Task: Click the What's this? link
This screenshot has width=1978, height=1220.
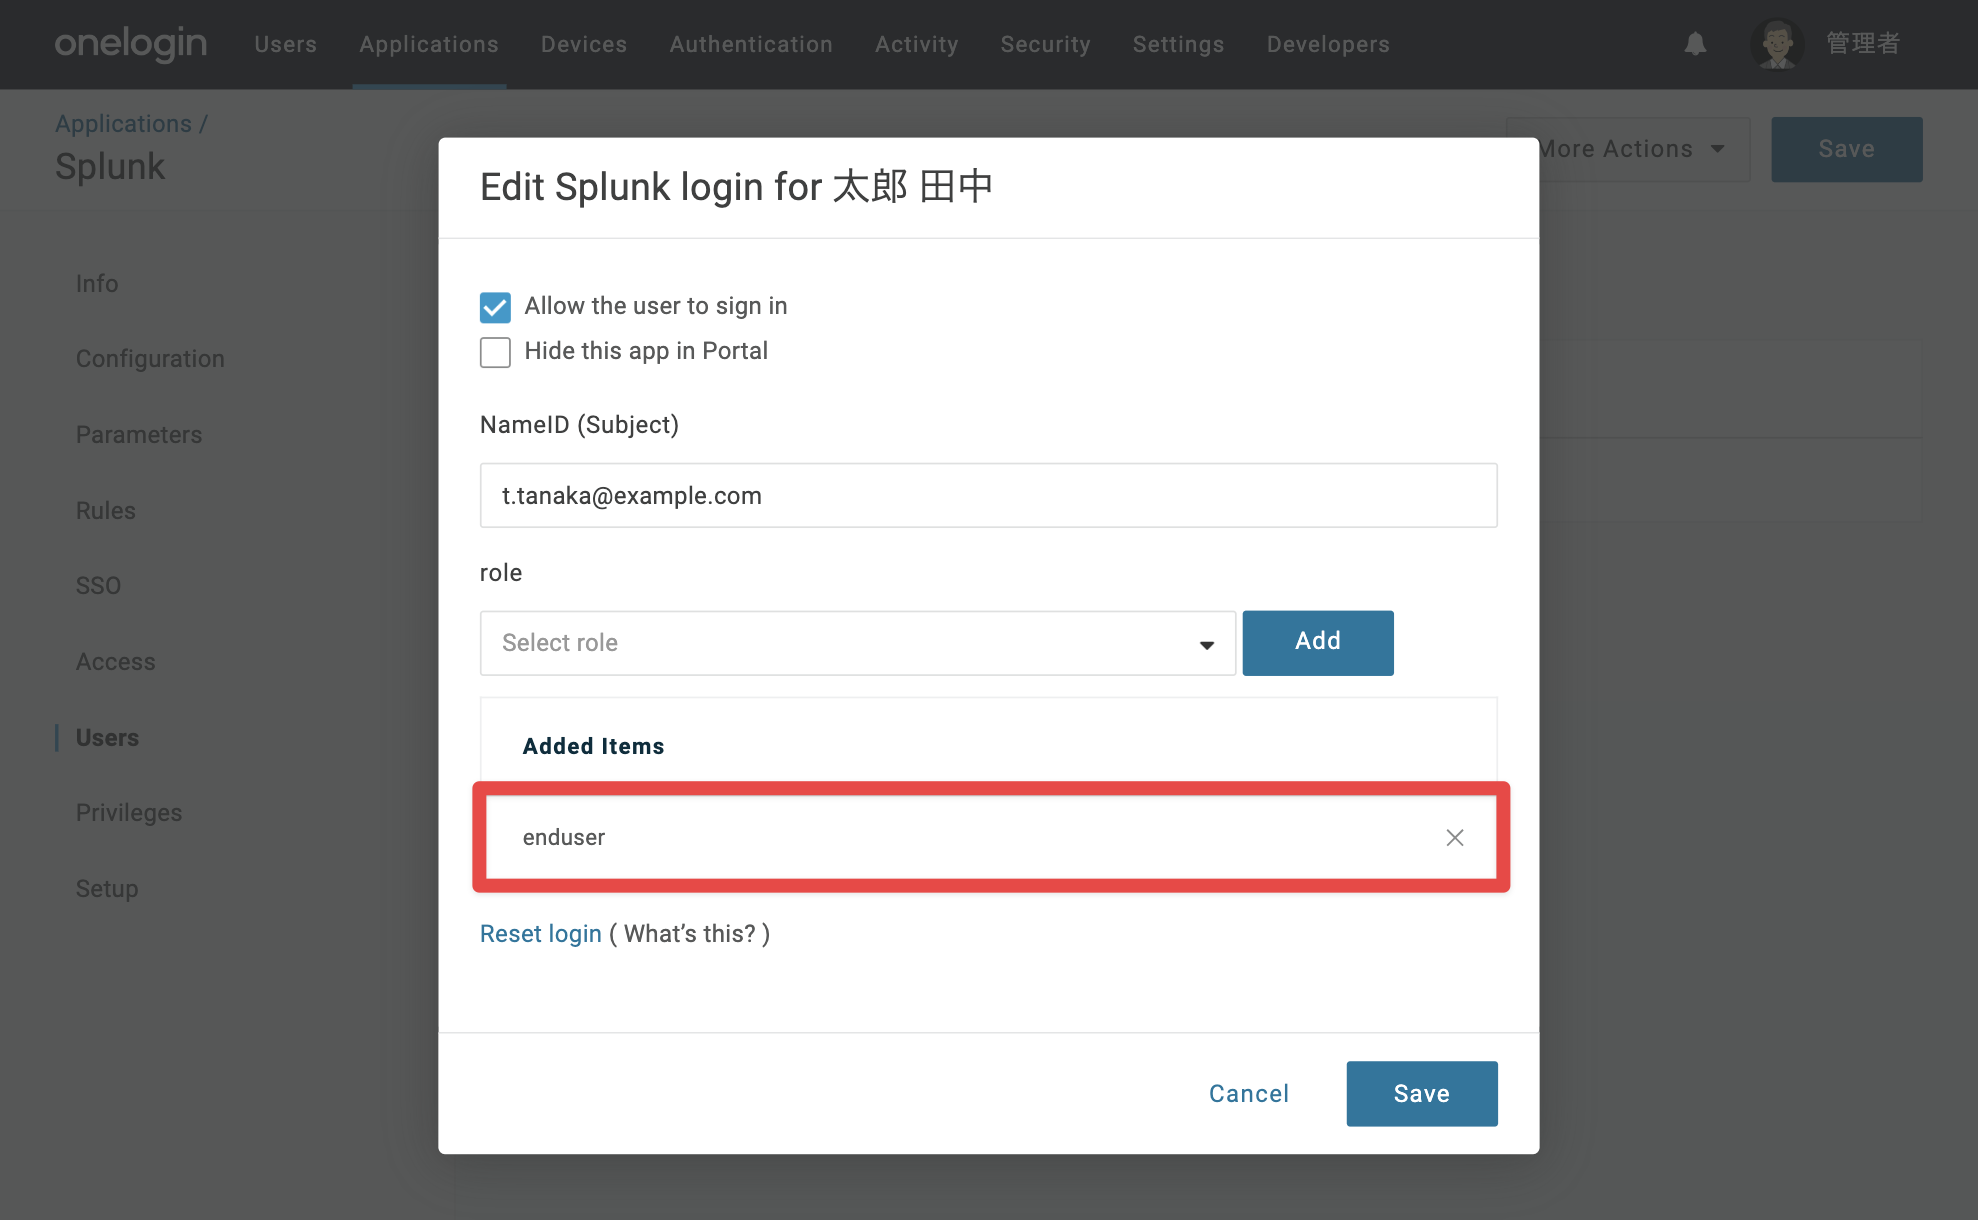Action: pyautogui.click(x=690, y=934)
